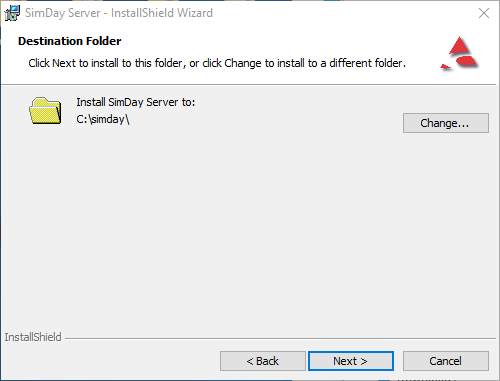
Task: Continue with the Next > button
Action: (x=351, y=361)
